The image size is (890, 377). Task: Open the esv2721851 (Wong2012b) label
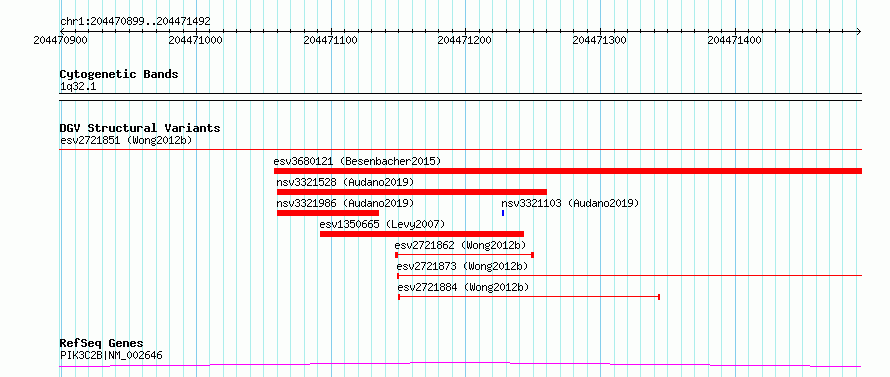(x=126, y=140)
